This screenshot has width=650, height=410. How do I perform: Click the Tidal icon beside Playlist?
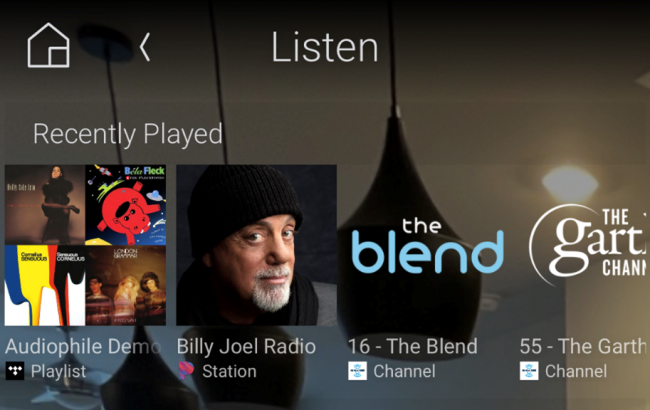tap(15, 371)
